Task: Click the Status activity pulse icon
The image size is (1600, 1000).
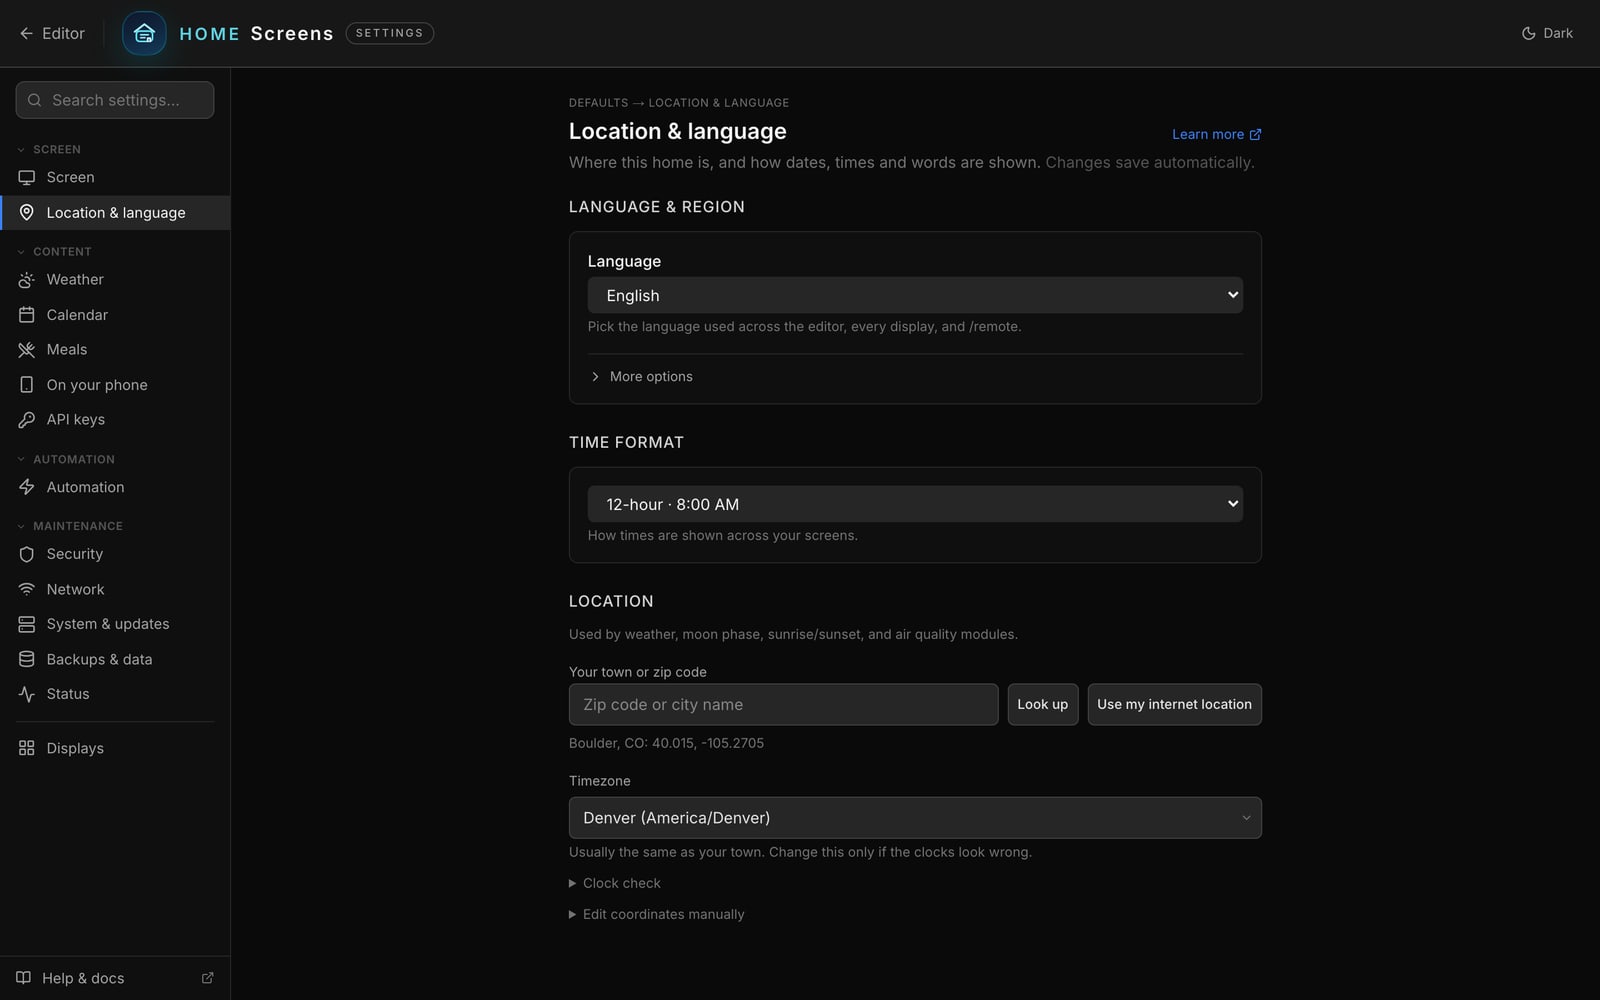Action: point(27,694)
